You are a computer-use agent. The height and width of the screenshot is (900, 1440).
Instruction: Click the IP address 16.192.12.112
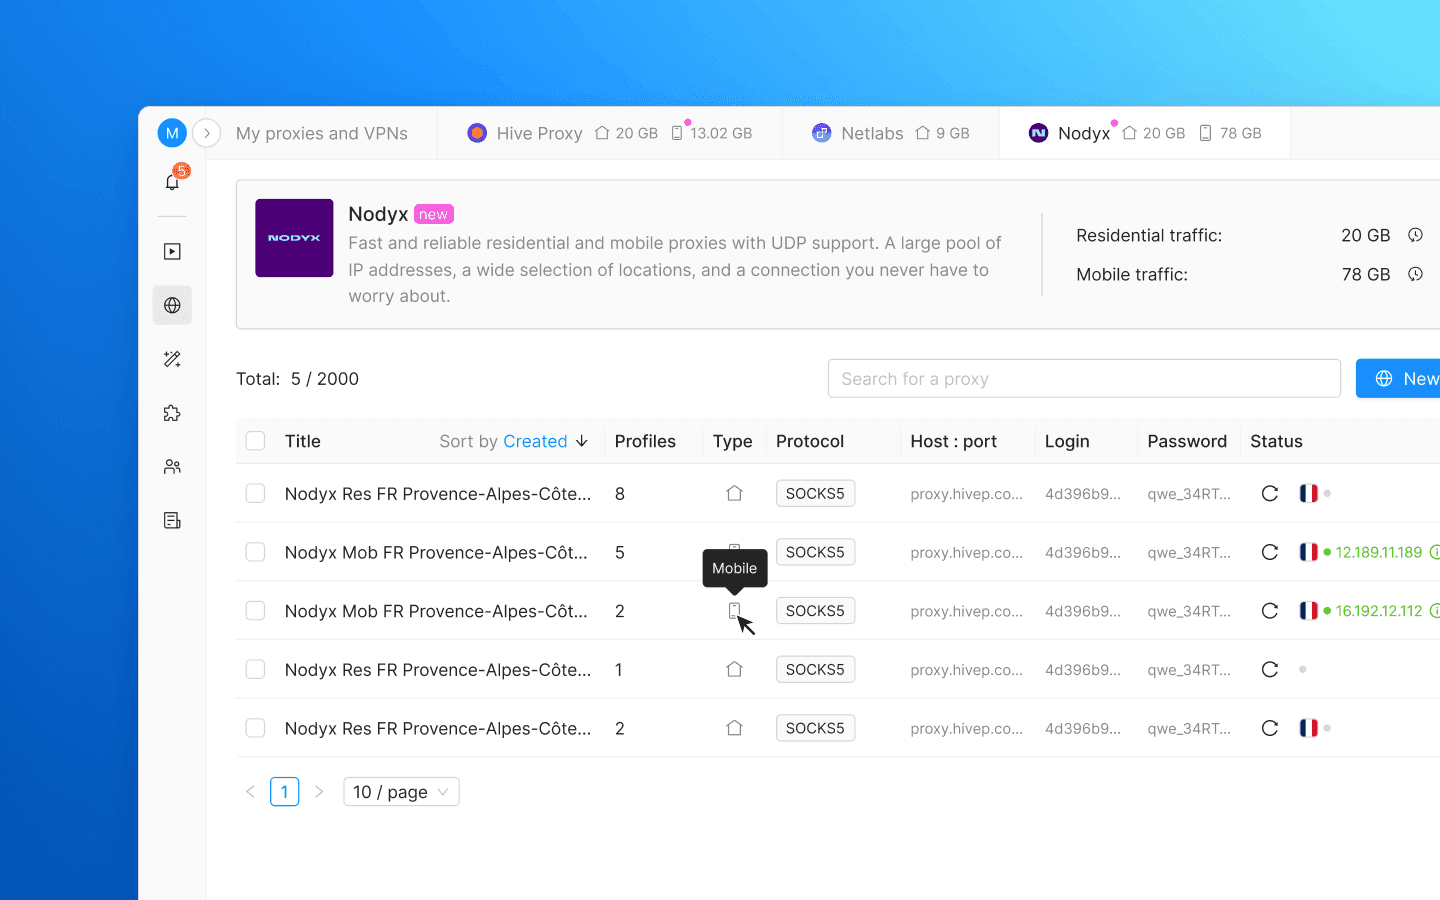[1378, 611]
